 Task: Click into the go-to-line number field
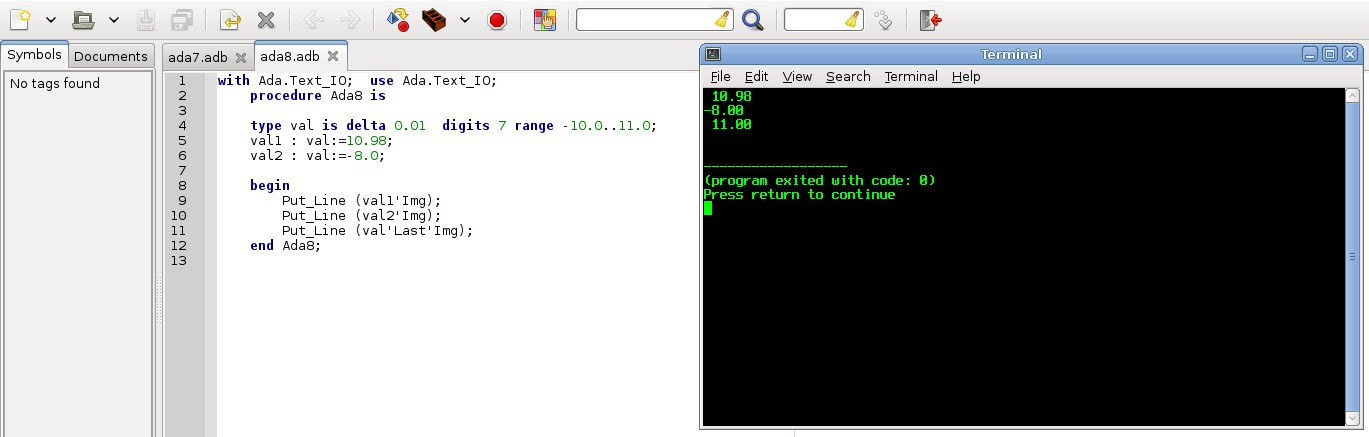coord(814,19)
